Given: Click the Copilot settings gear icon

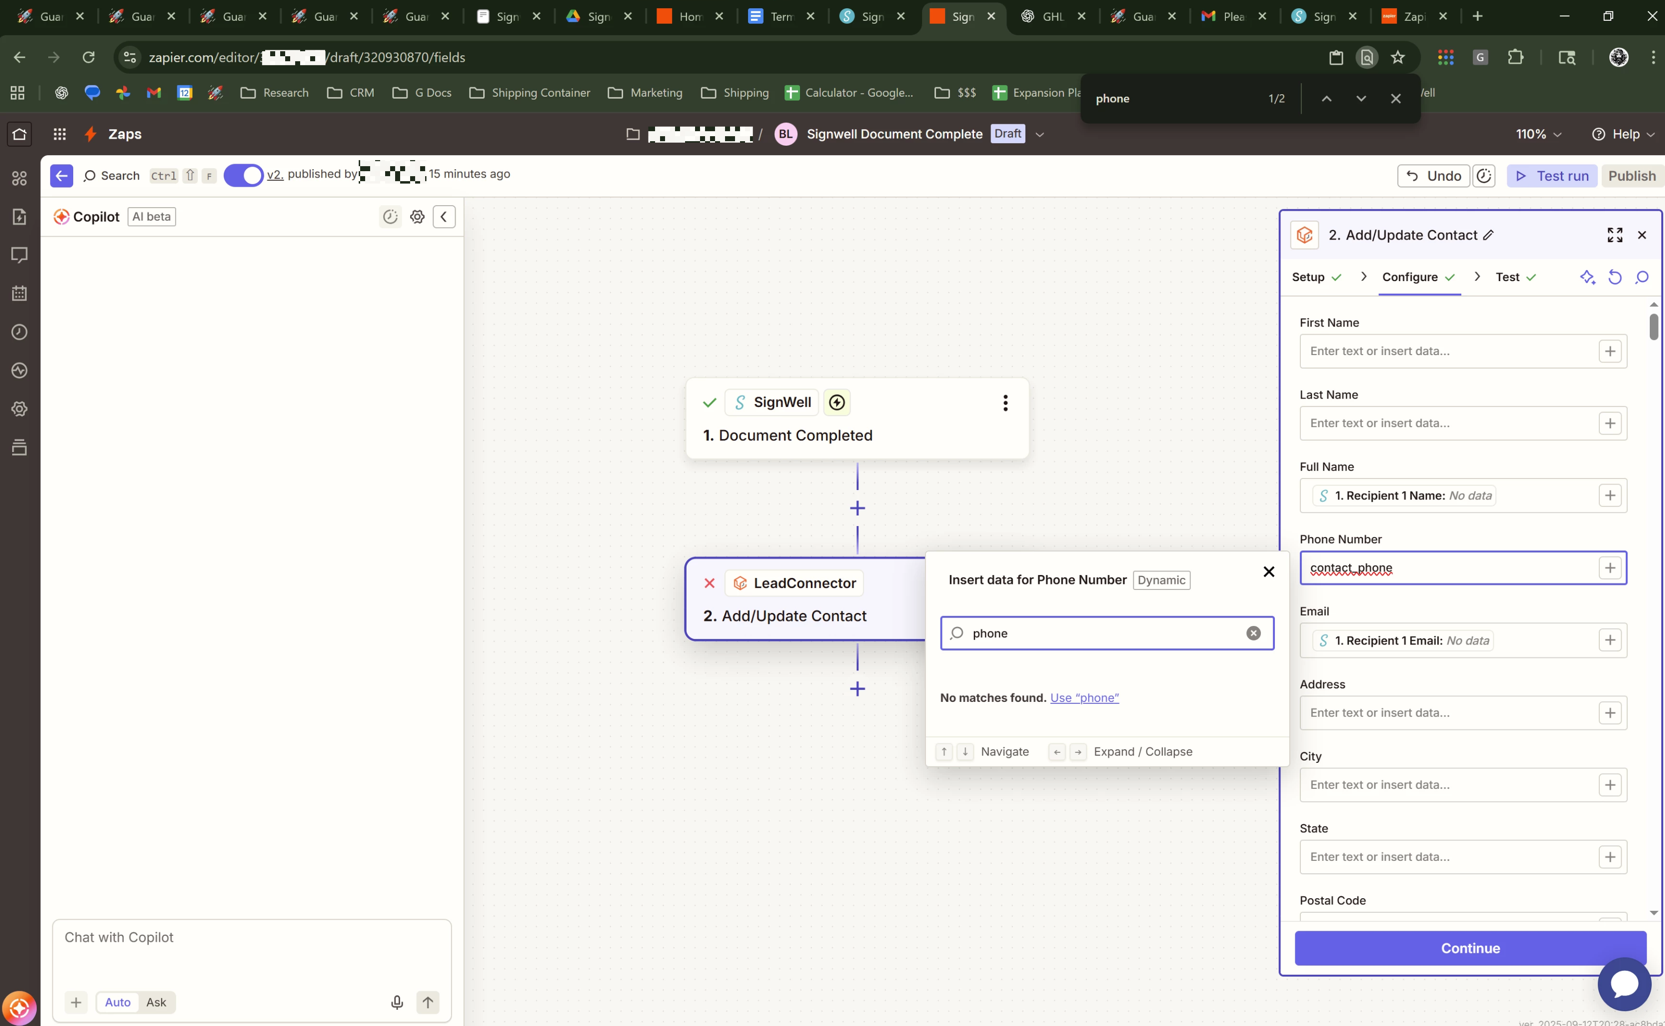Looking at the screenshot, I should tap(417, 217).
